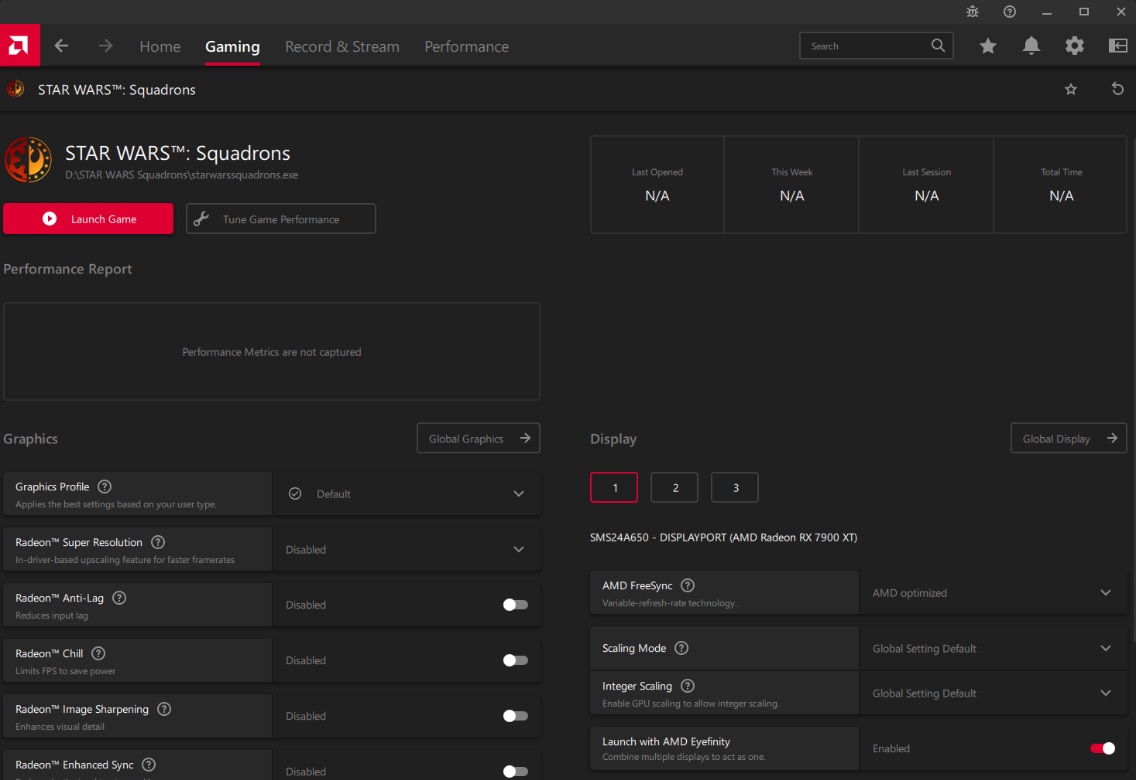
Task: Open AMD FreeSync dropdown
Action: (x=993, y=592)
